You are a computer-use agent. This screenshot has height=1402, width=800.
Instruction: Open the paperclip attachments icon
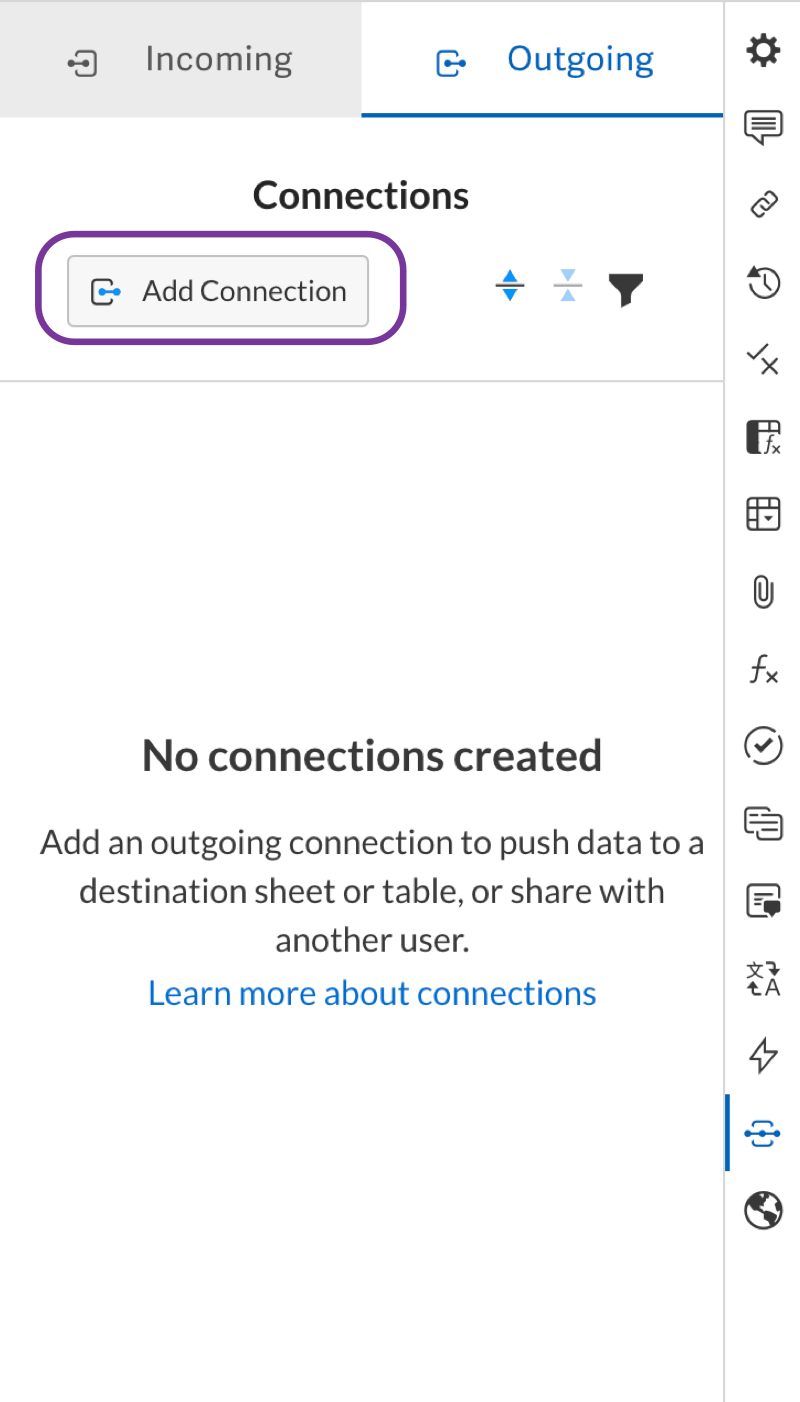click(763, 592)
